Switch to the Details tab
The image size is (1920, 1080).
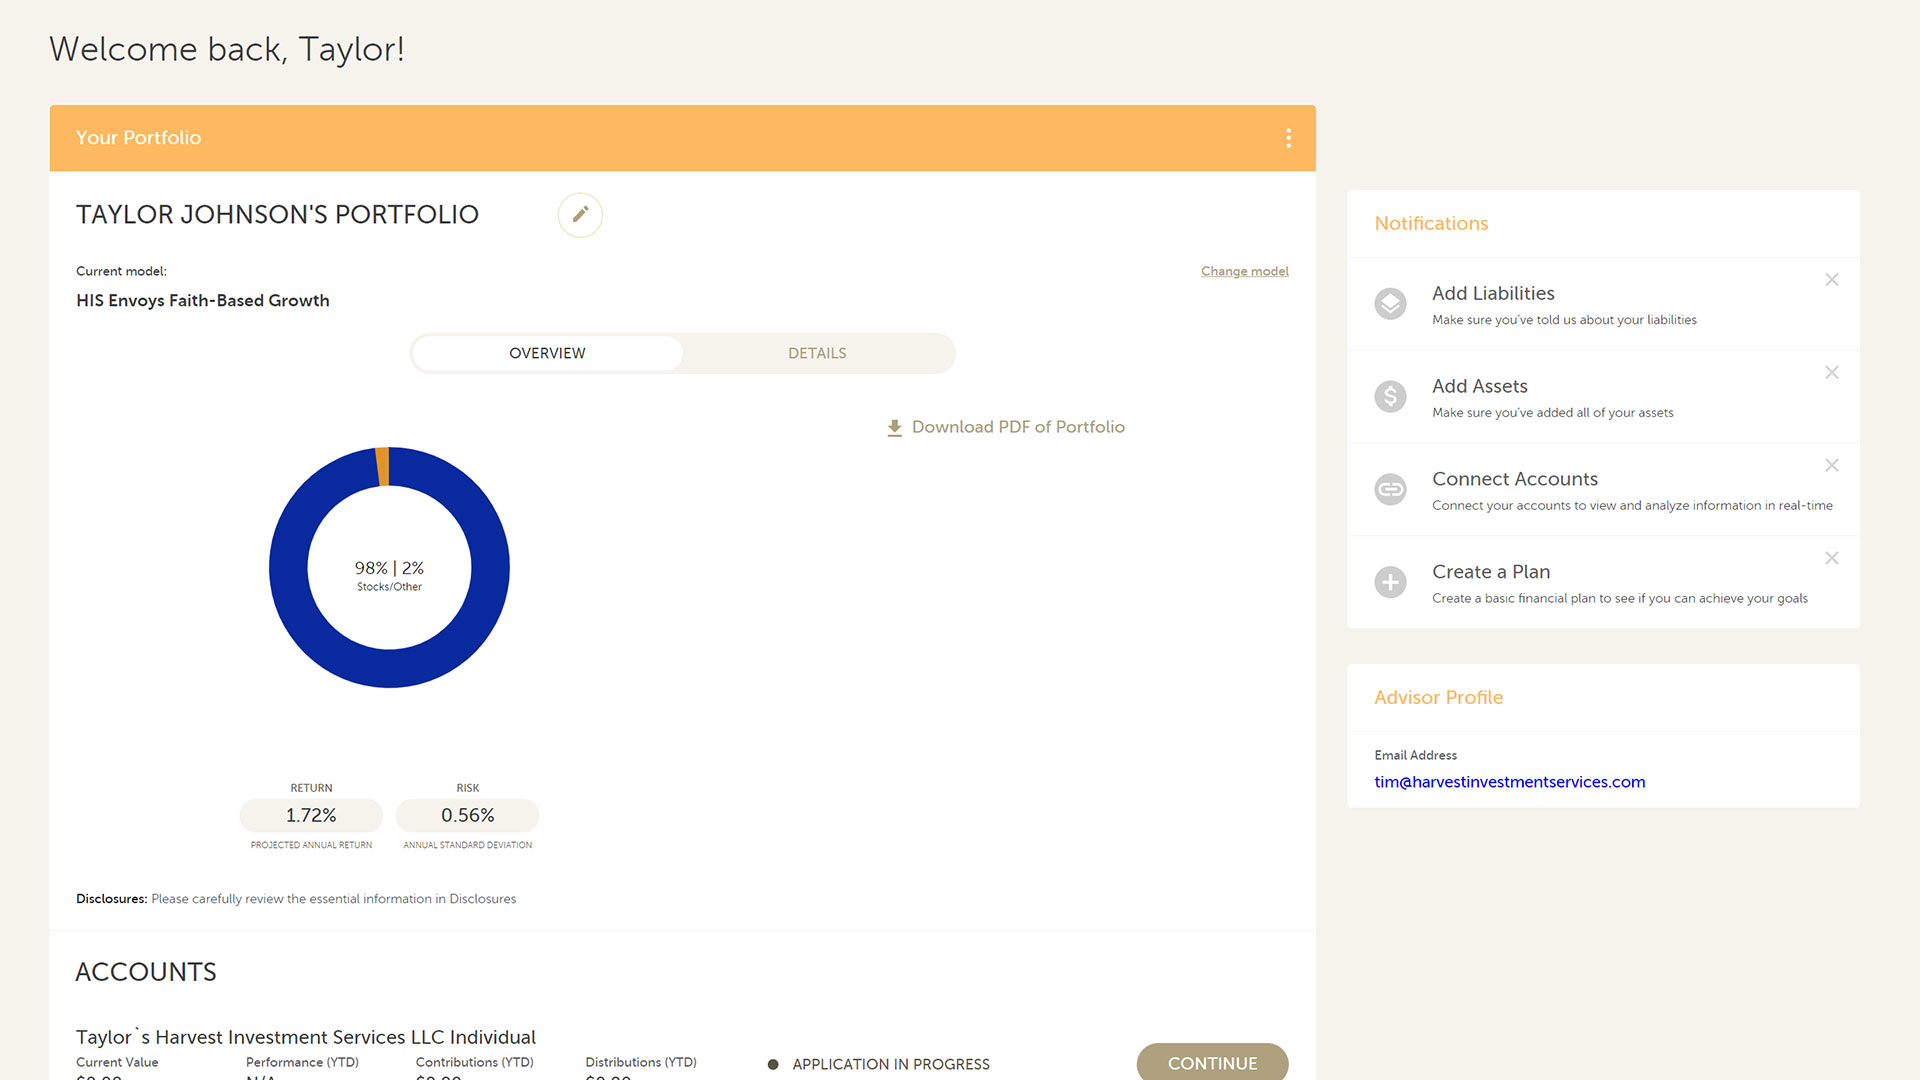(817, 353)
